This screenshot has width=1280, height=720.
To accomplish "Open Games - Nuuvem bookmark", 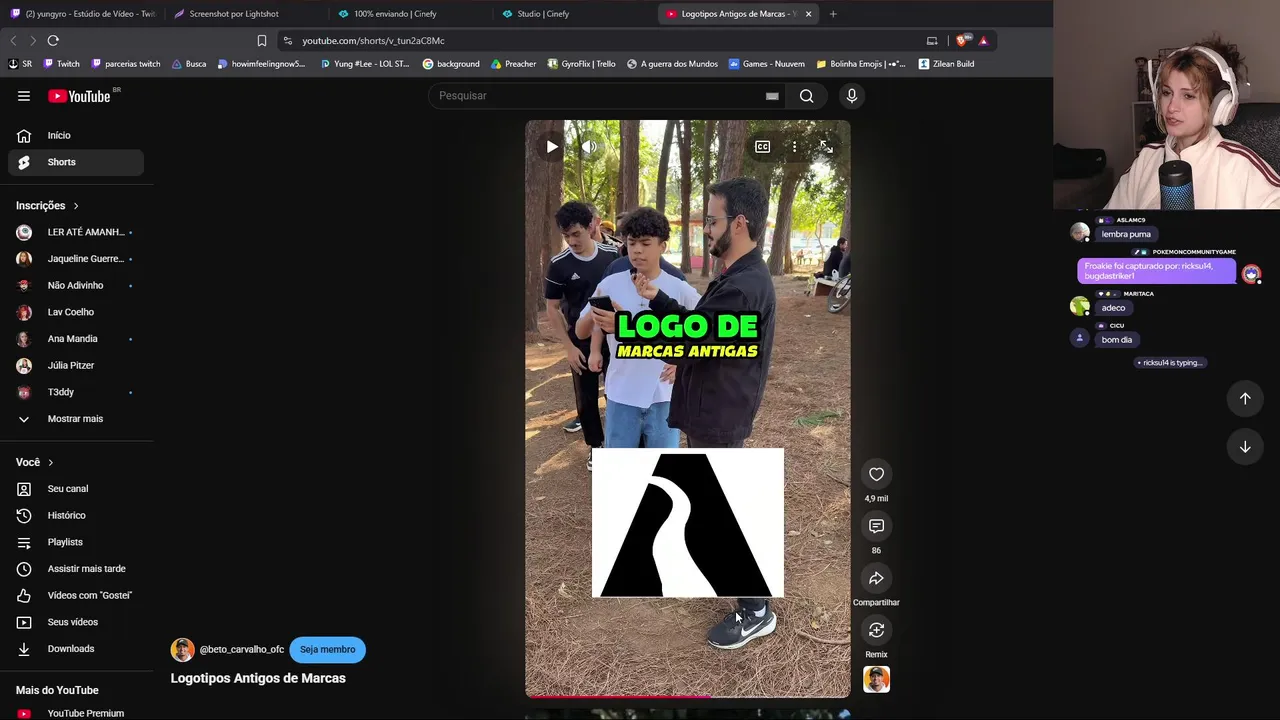I will pyautogui.click(x=767, y=64).
